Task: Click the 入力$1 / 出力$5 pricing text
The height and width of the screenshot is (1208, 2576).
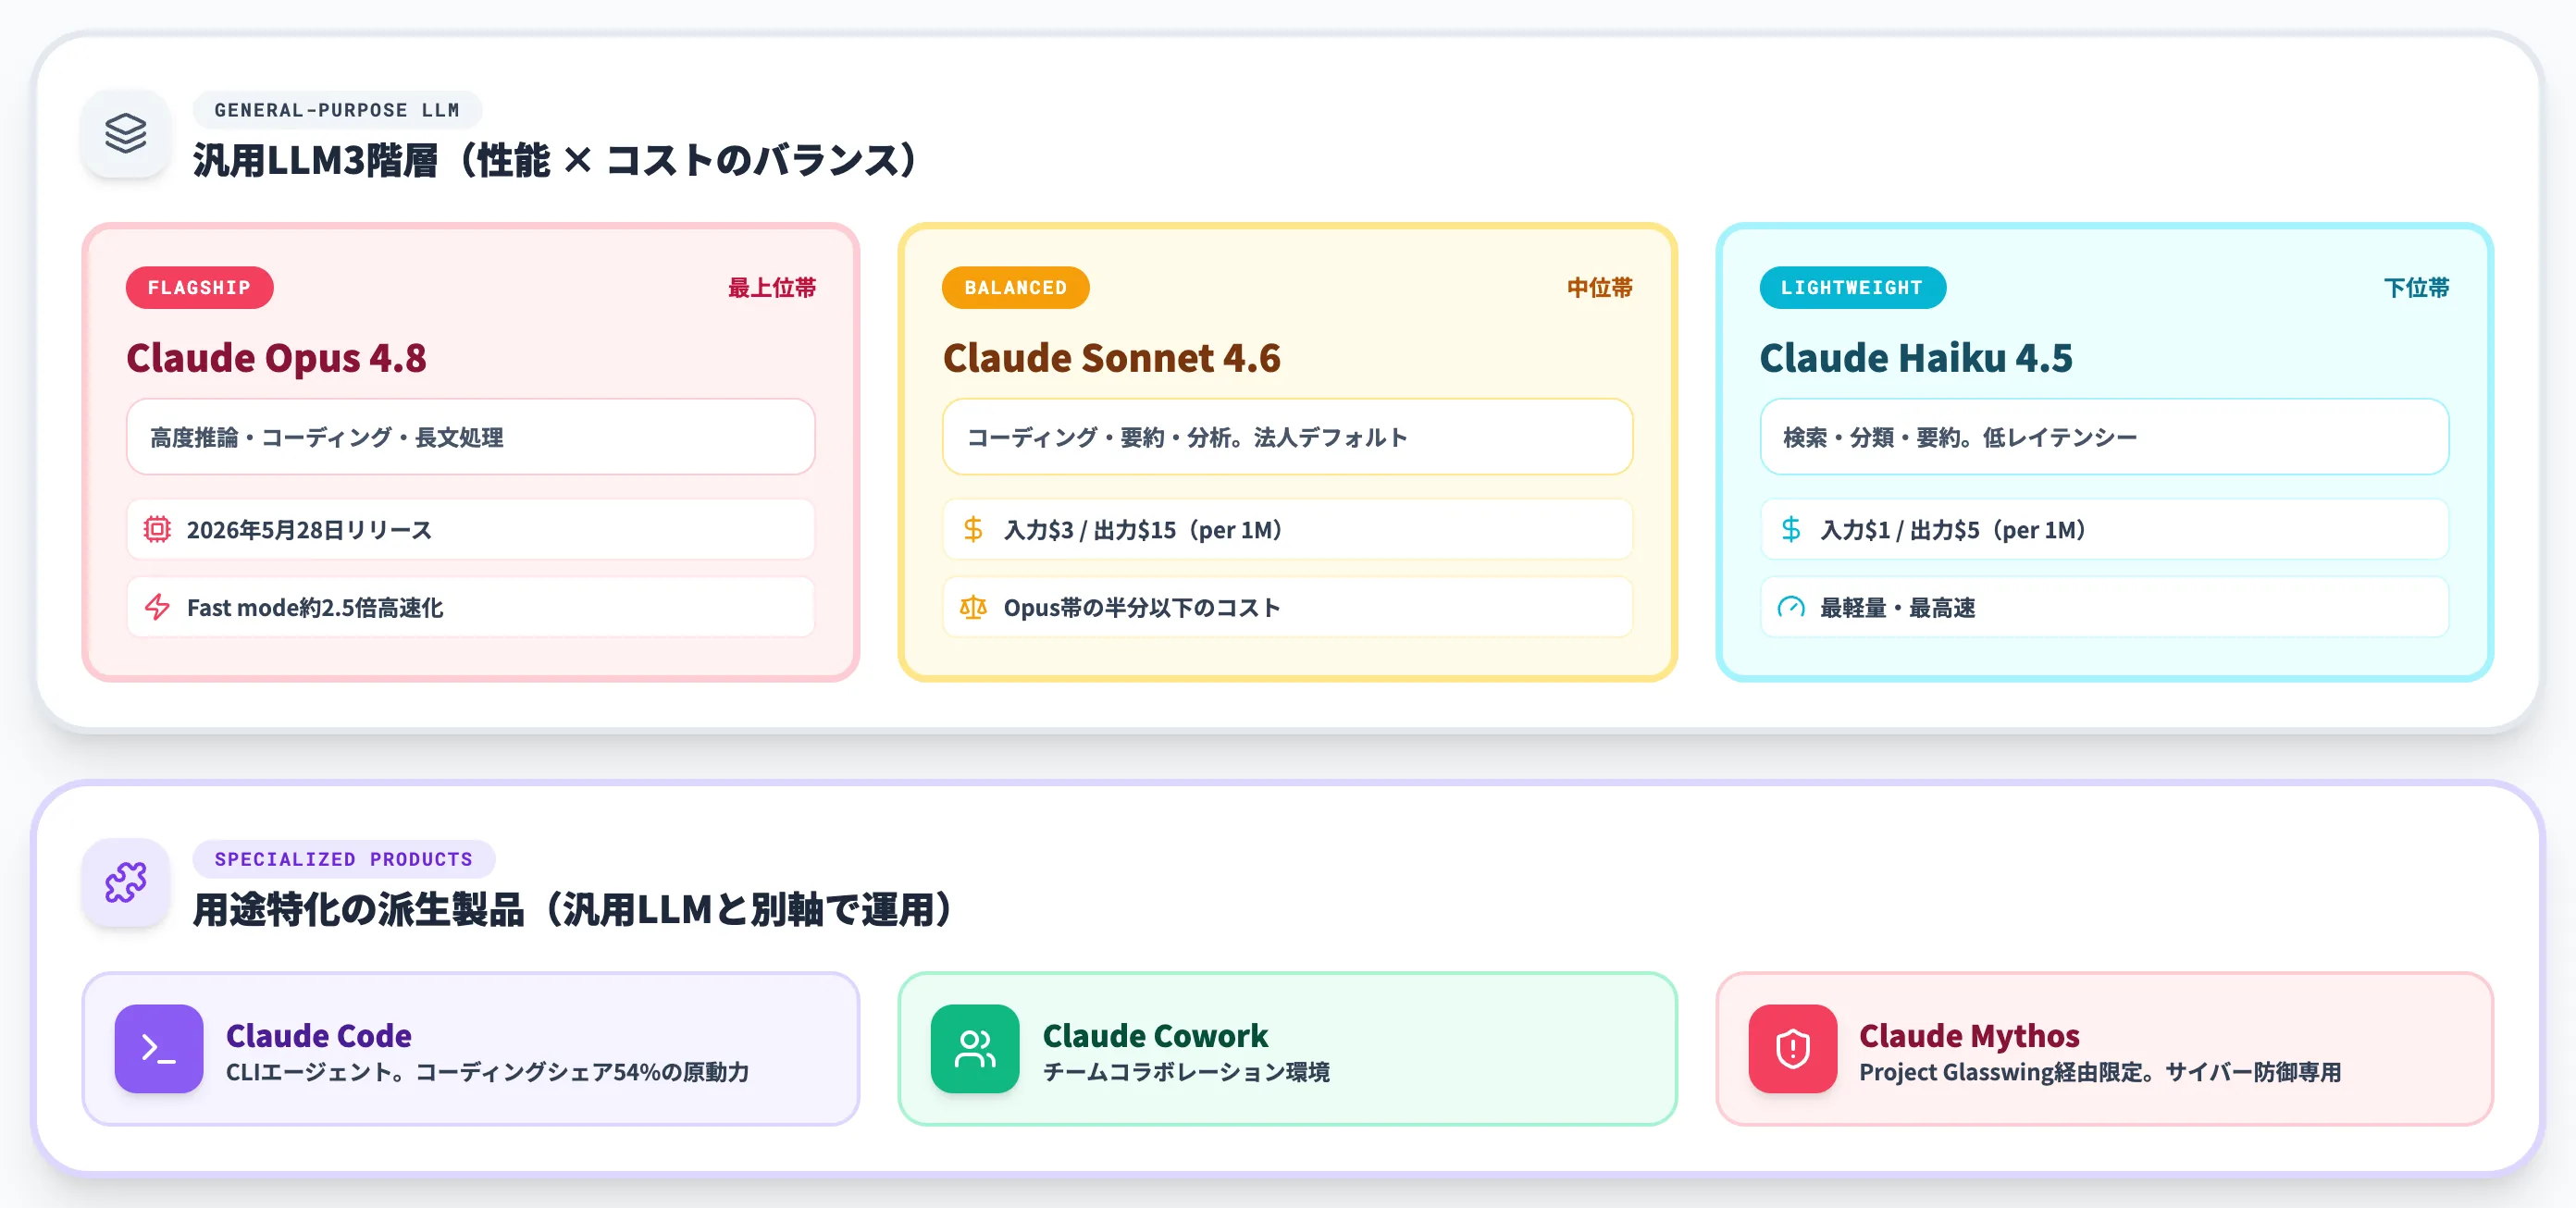Action: (1952, 529)
